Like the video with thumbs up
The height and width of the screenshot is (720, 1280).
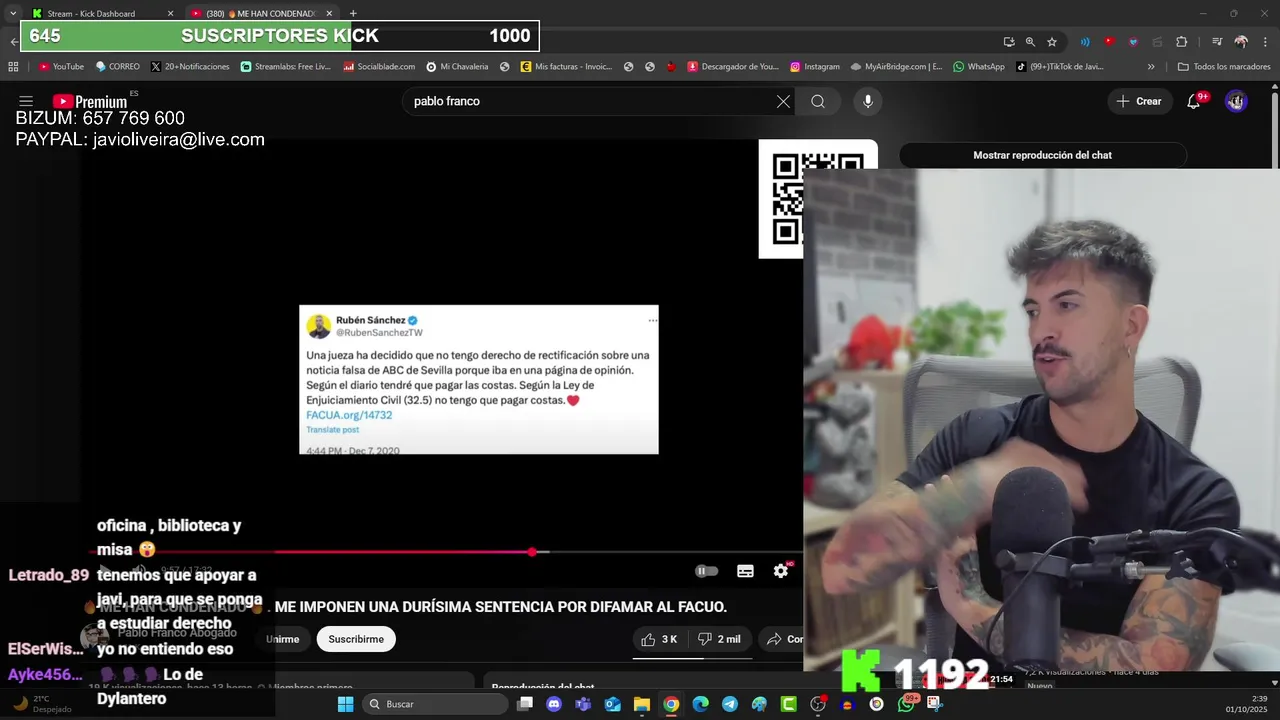pyautogui.click(x=659, y=639)
